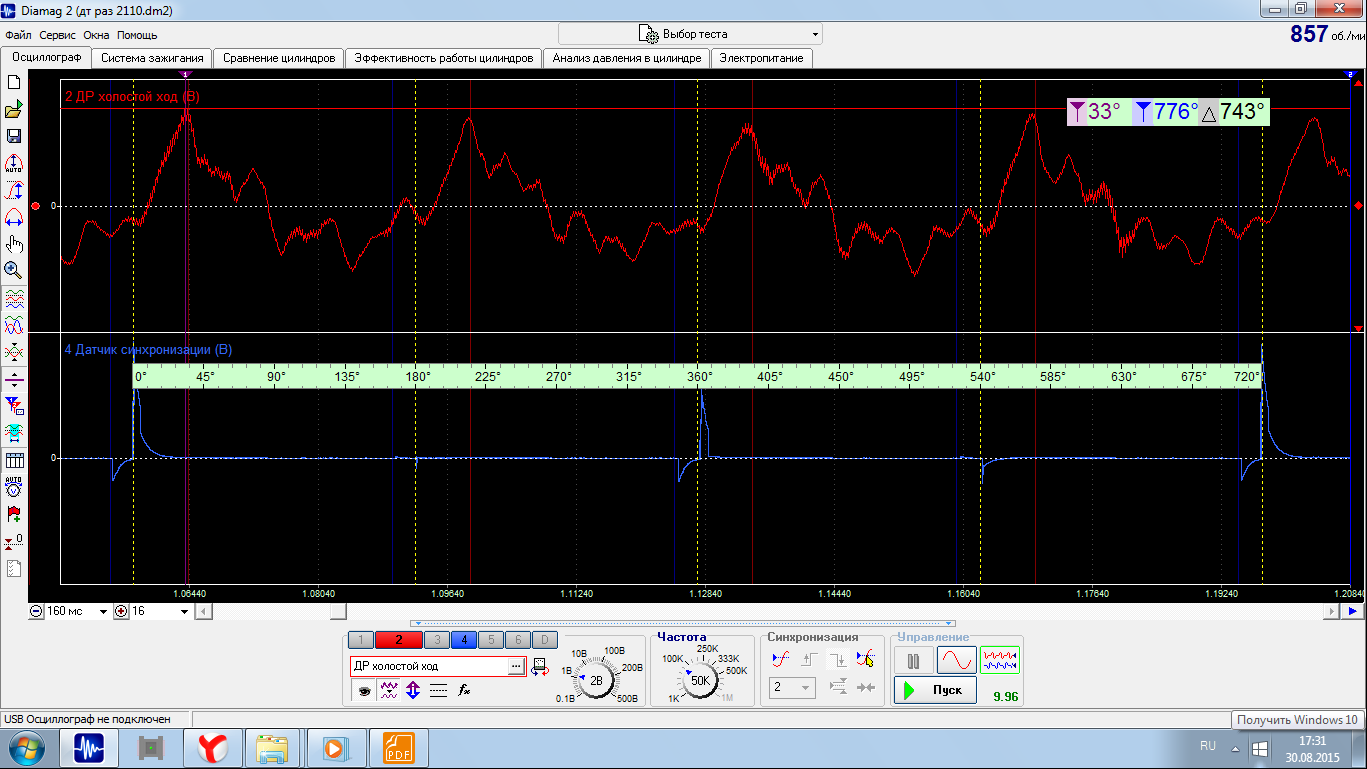Click the channel settings swap icon beside name field
Screen dimensions: 1367x769
(540, 666)
